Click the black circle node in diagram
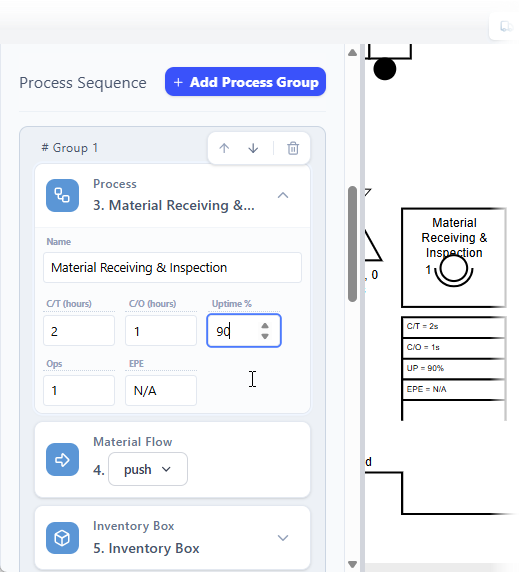Image resolution: width=520 pixels, height=572 pixels. point(385,69)
